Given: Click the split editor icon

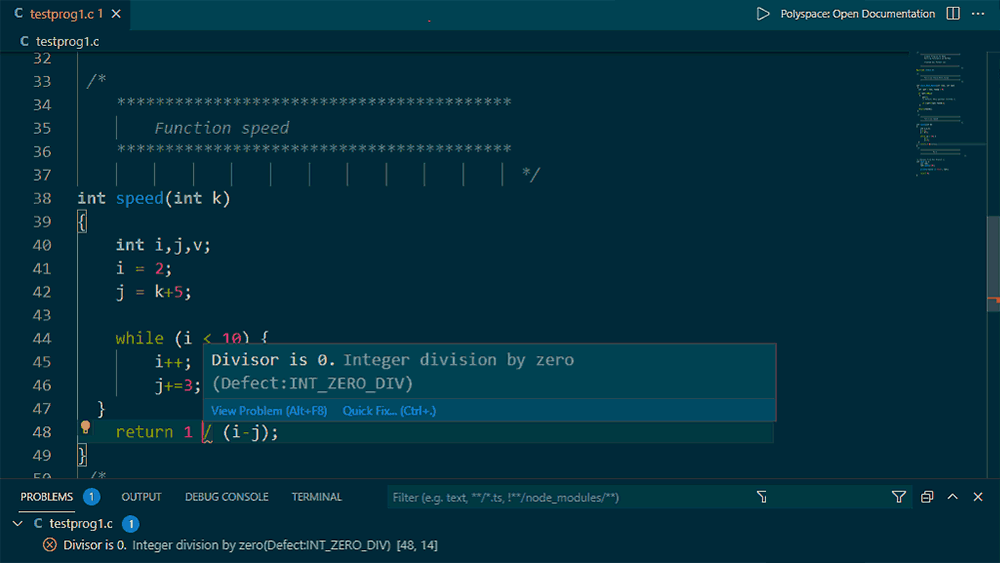Looking at the screenshot, I should coord(953,14).
